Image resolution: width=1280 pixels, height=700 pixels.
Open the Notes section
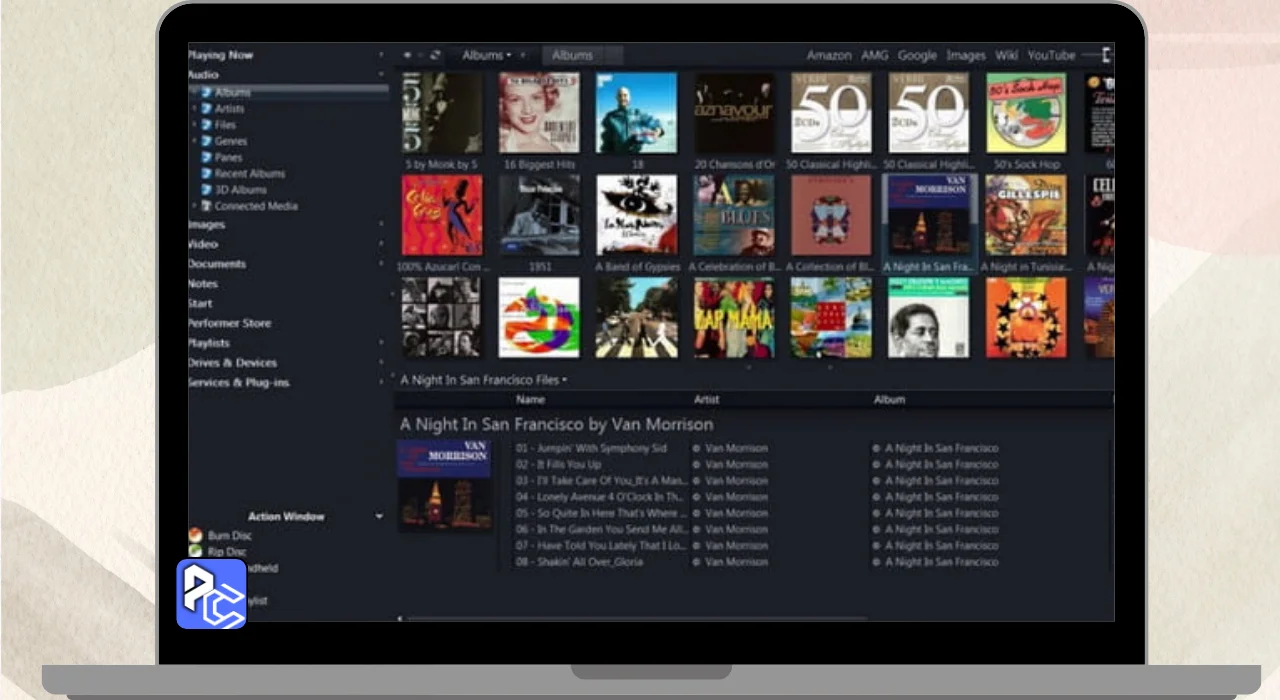[203, 283]
